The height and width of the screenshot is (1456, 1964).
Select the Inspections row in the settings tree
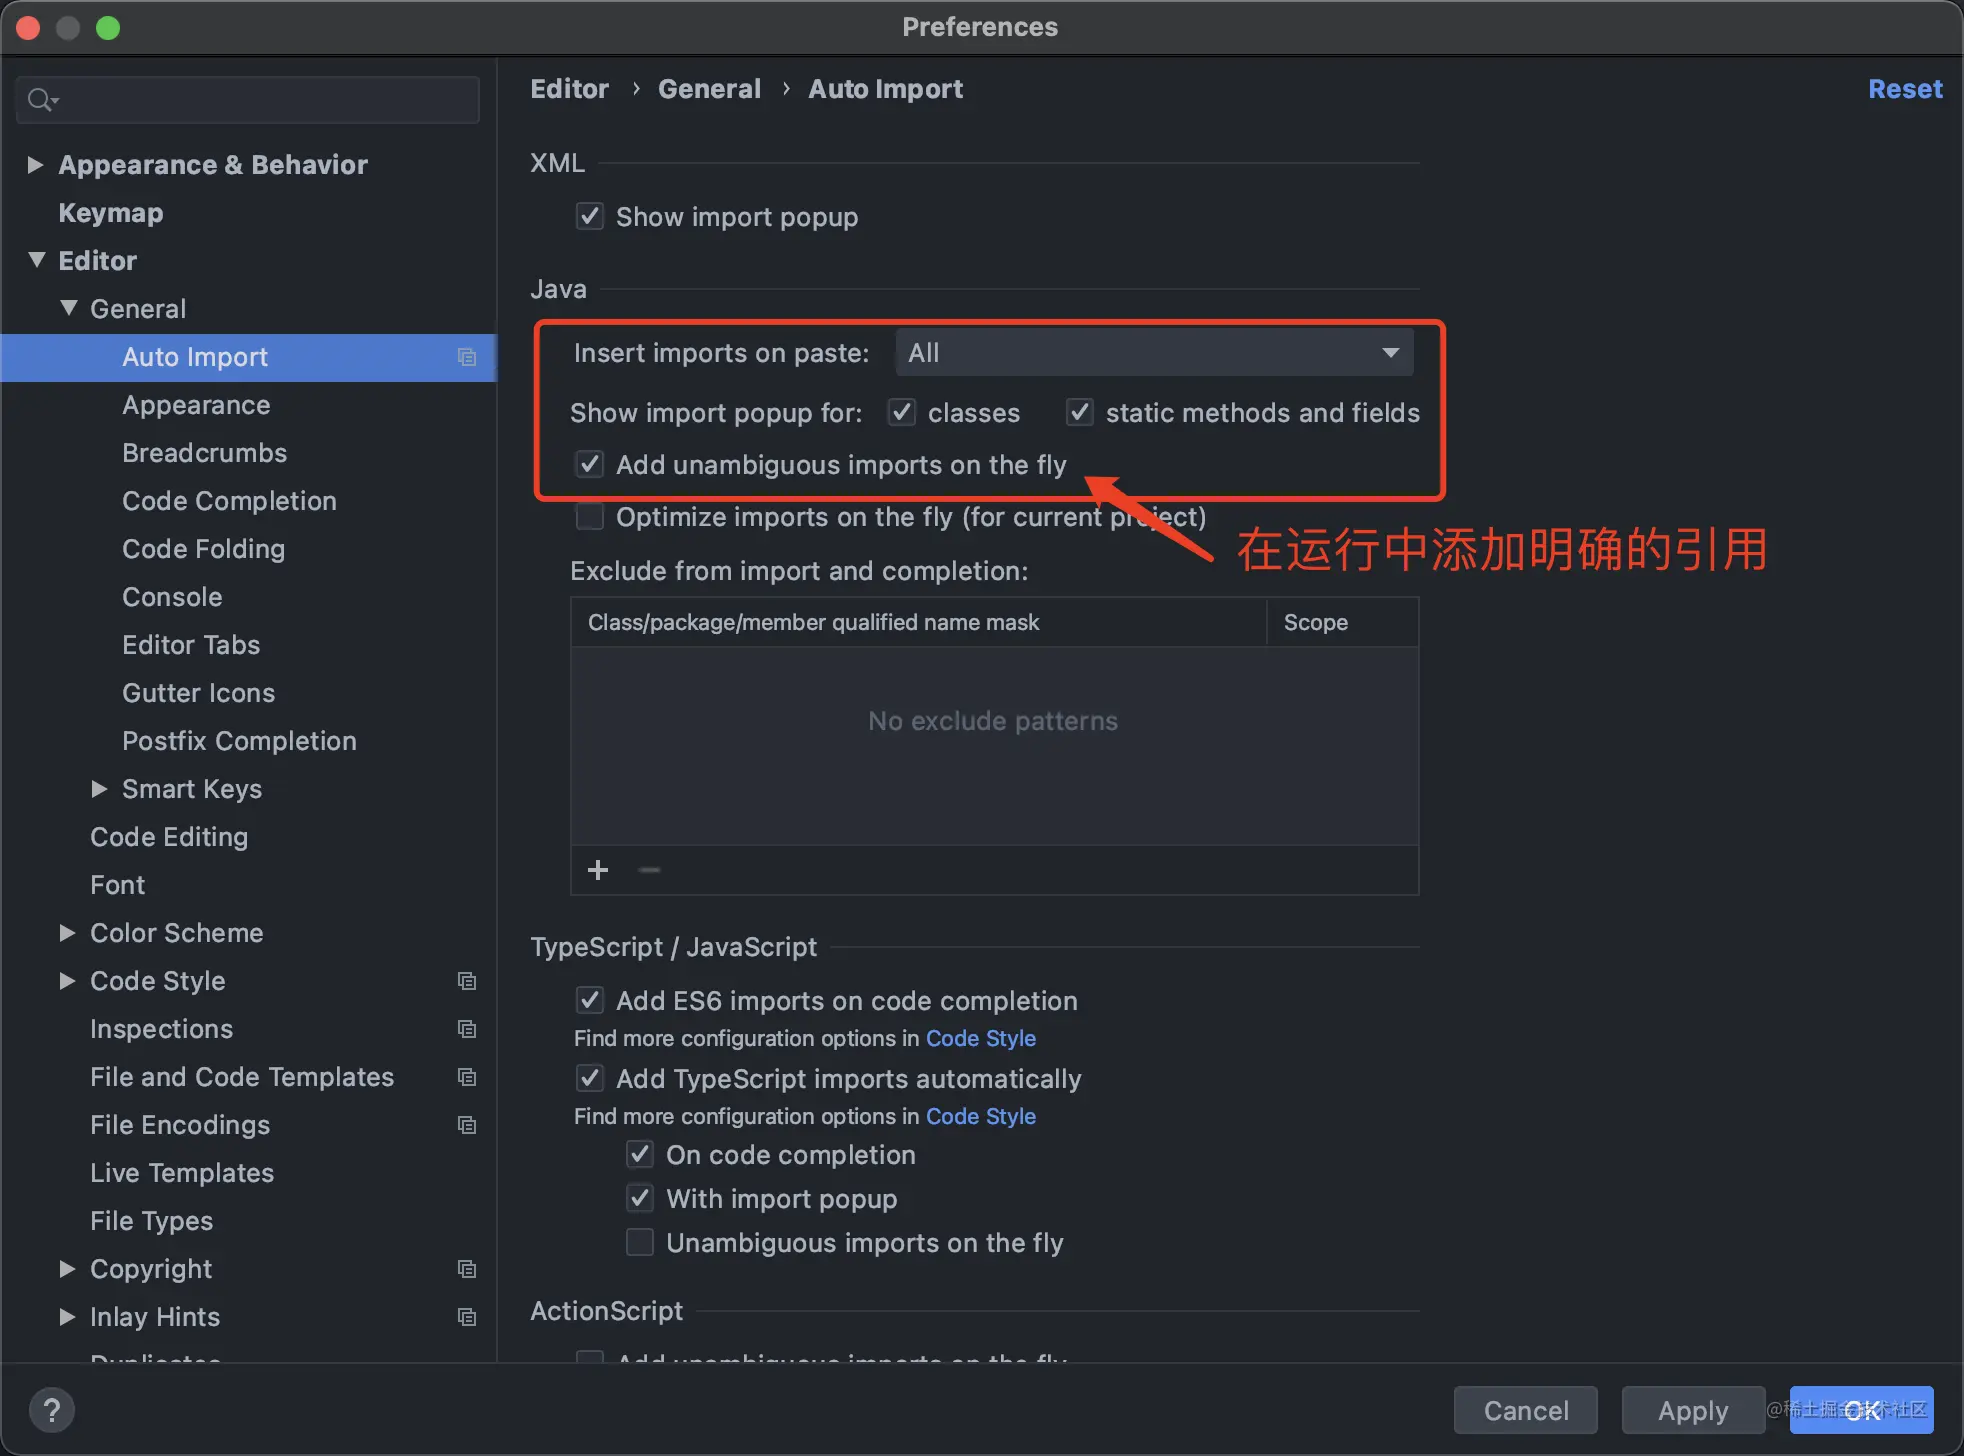248,1029
